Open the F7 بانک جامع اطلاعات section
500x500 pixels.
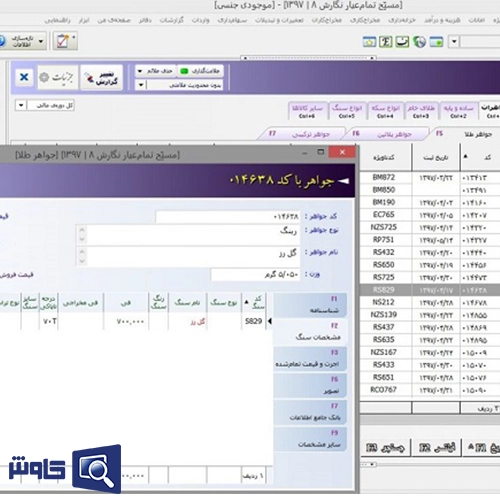pos(310,413)
